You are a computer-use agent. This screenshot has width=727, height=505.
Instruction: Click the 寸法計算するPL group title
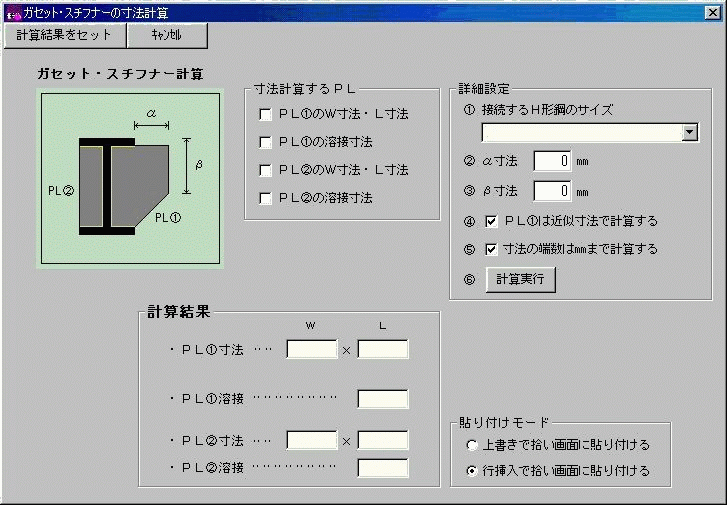pos(305,89)
